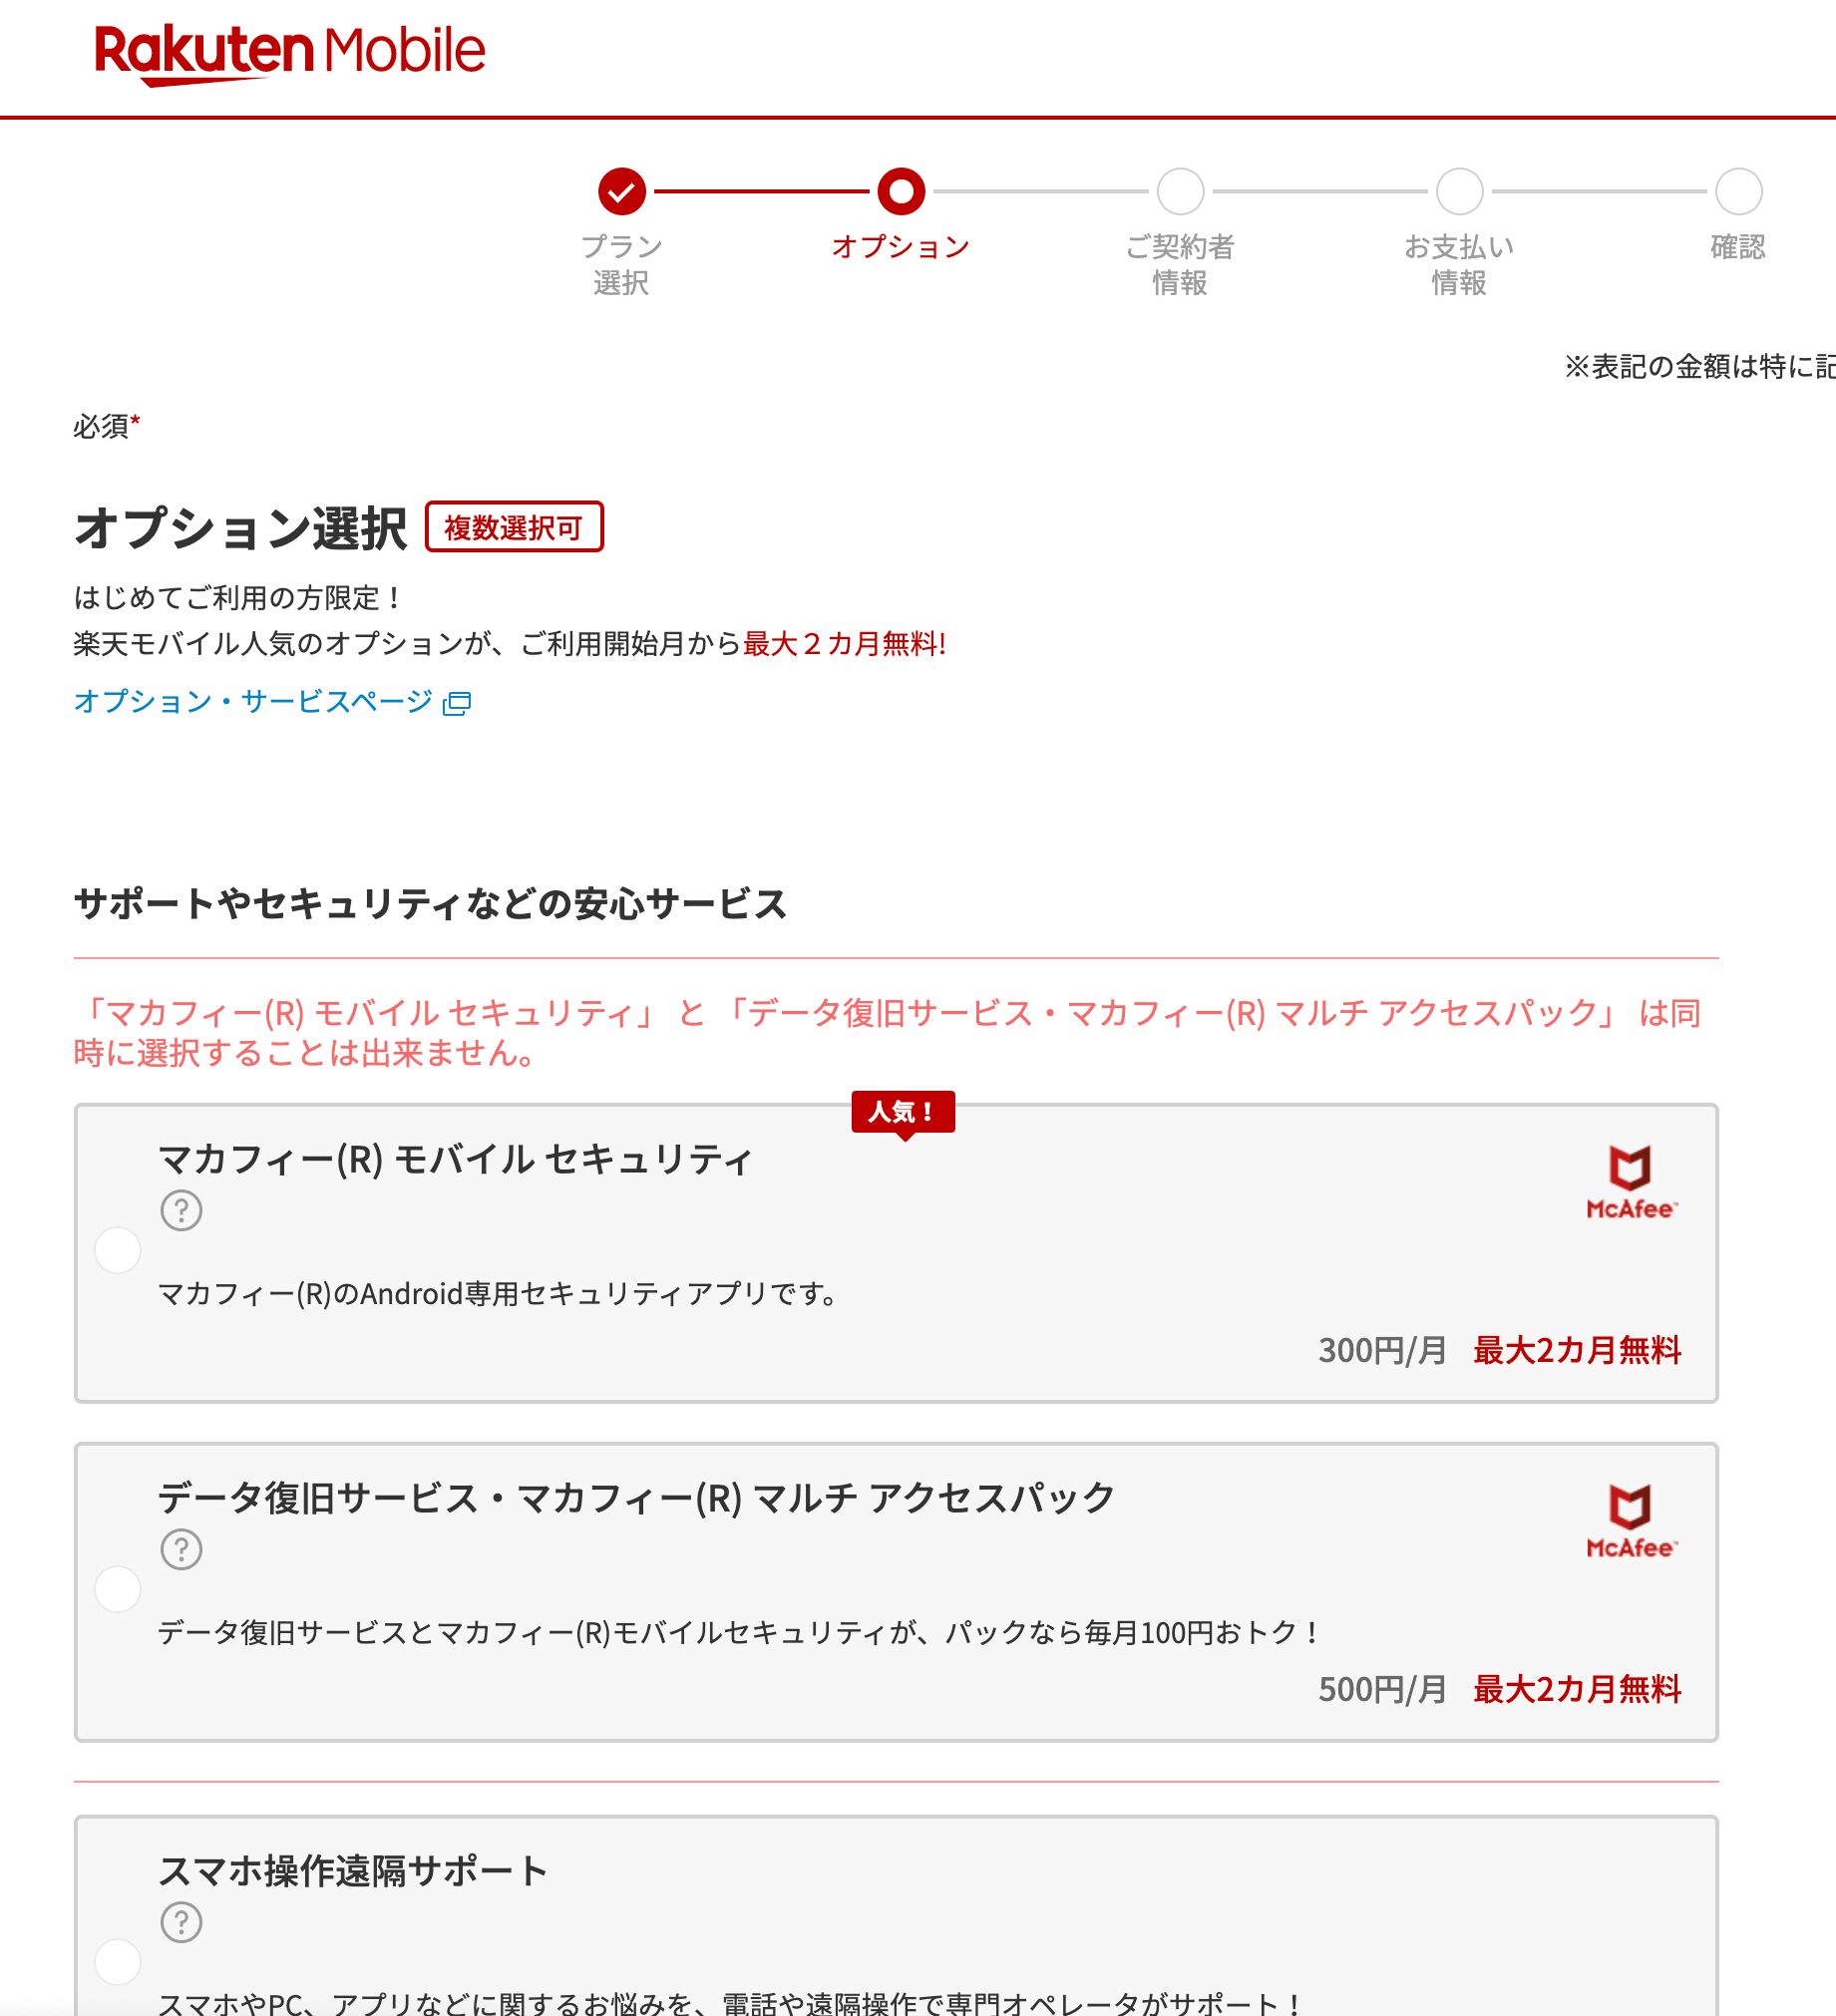Open help icon for スマホ操作遠隔サポート

[181, 1922]
